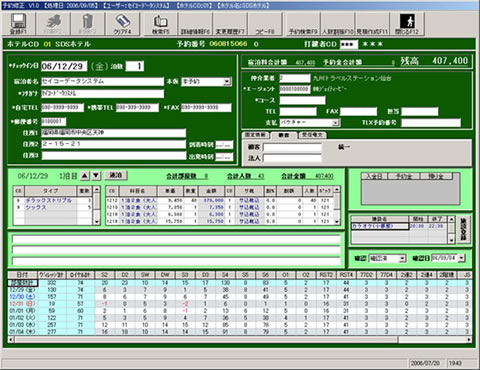Select the facility row starting at 20:30
Viewport: 480px width, 370px height.
(x=399, y=226)
